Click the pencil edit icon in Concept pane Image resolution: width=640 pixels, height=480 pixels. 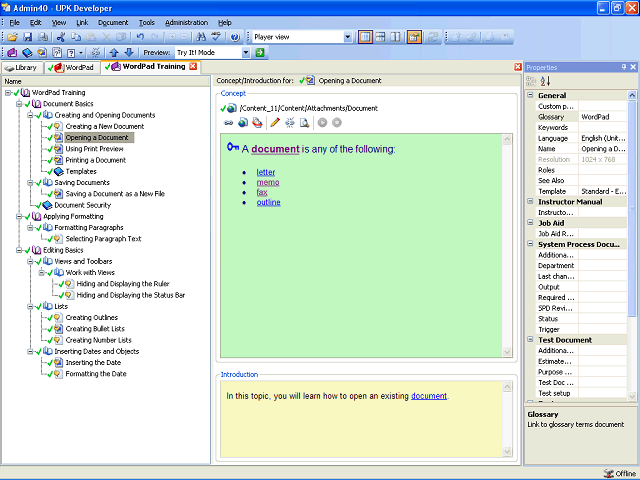275,122
